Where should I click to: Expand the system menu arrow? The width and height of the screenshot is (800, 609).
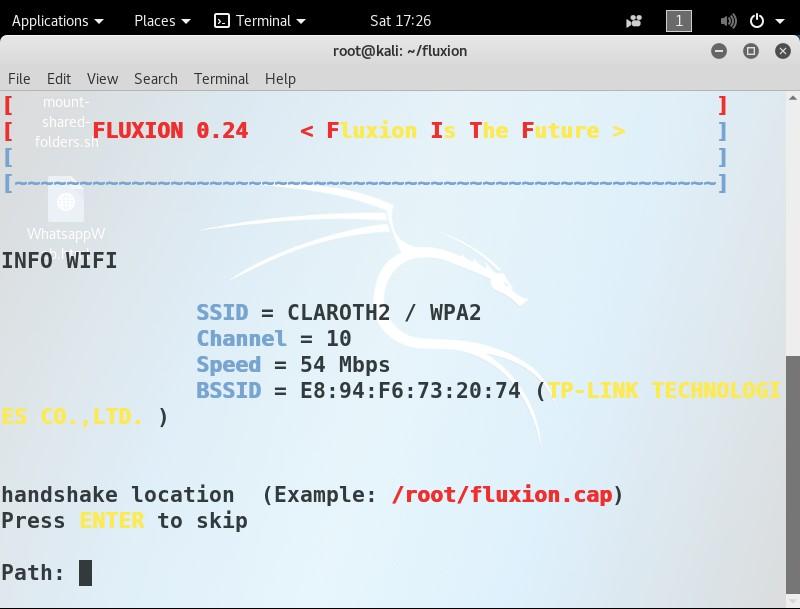(x=780, y=21)
